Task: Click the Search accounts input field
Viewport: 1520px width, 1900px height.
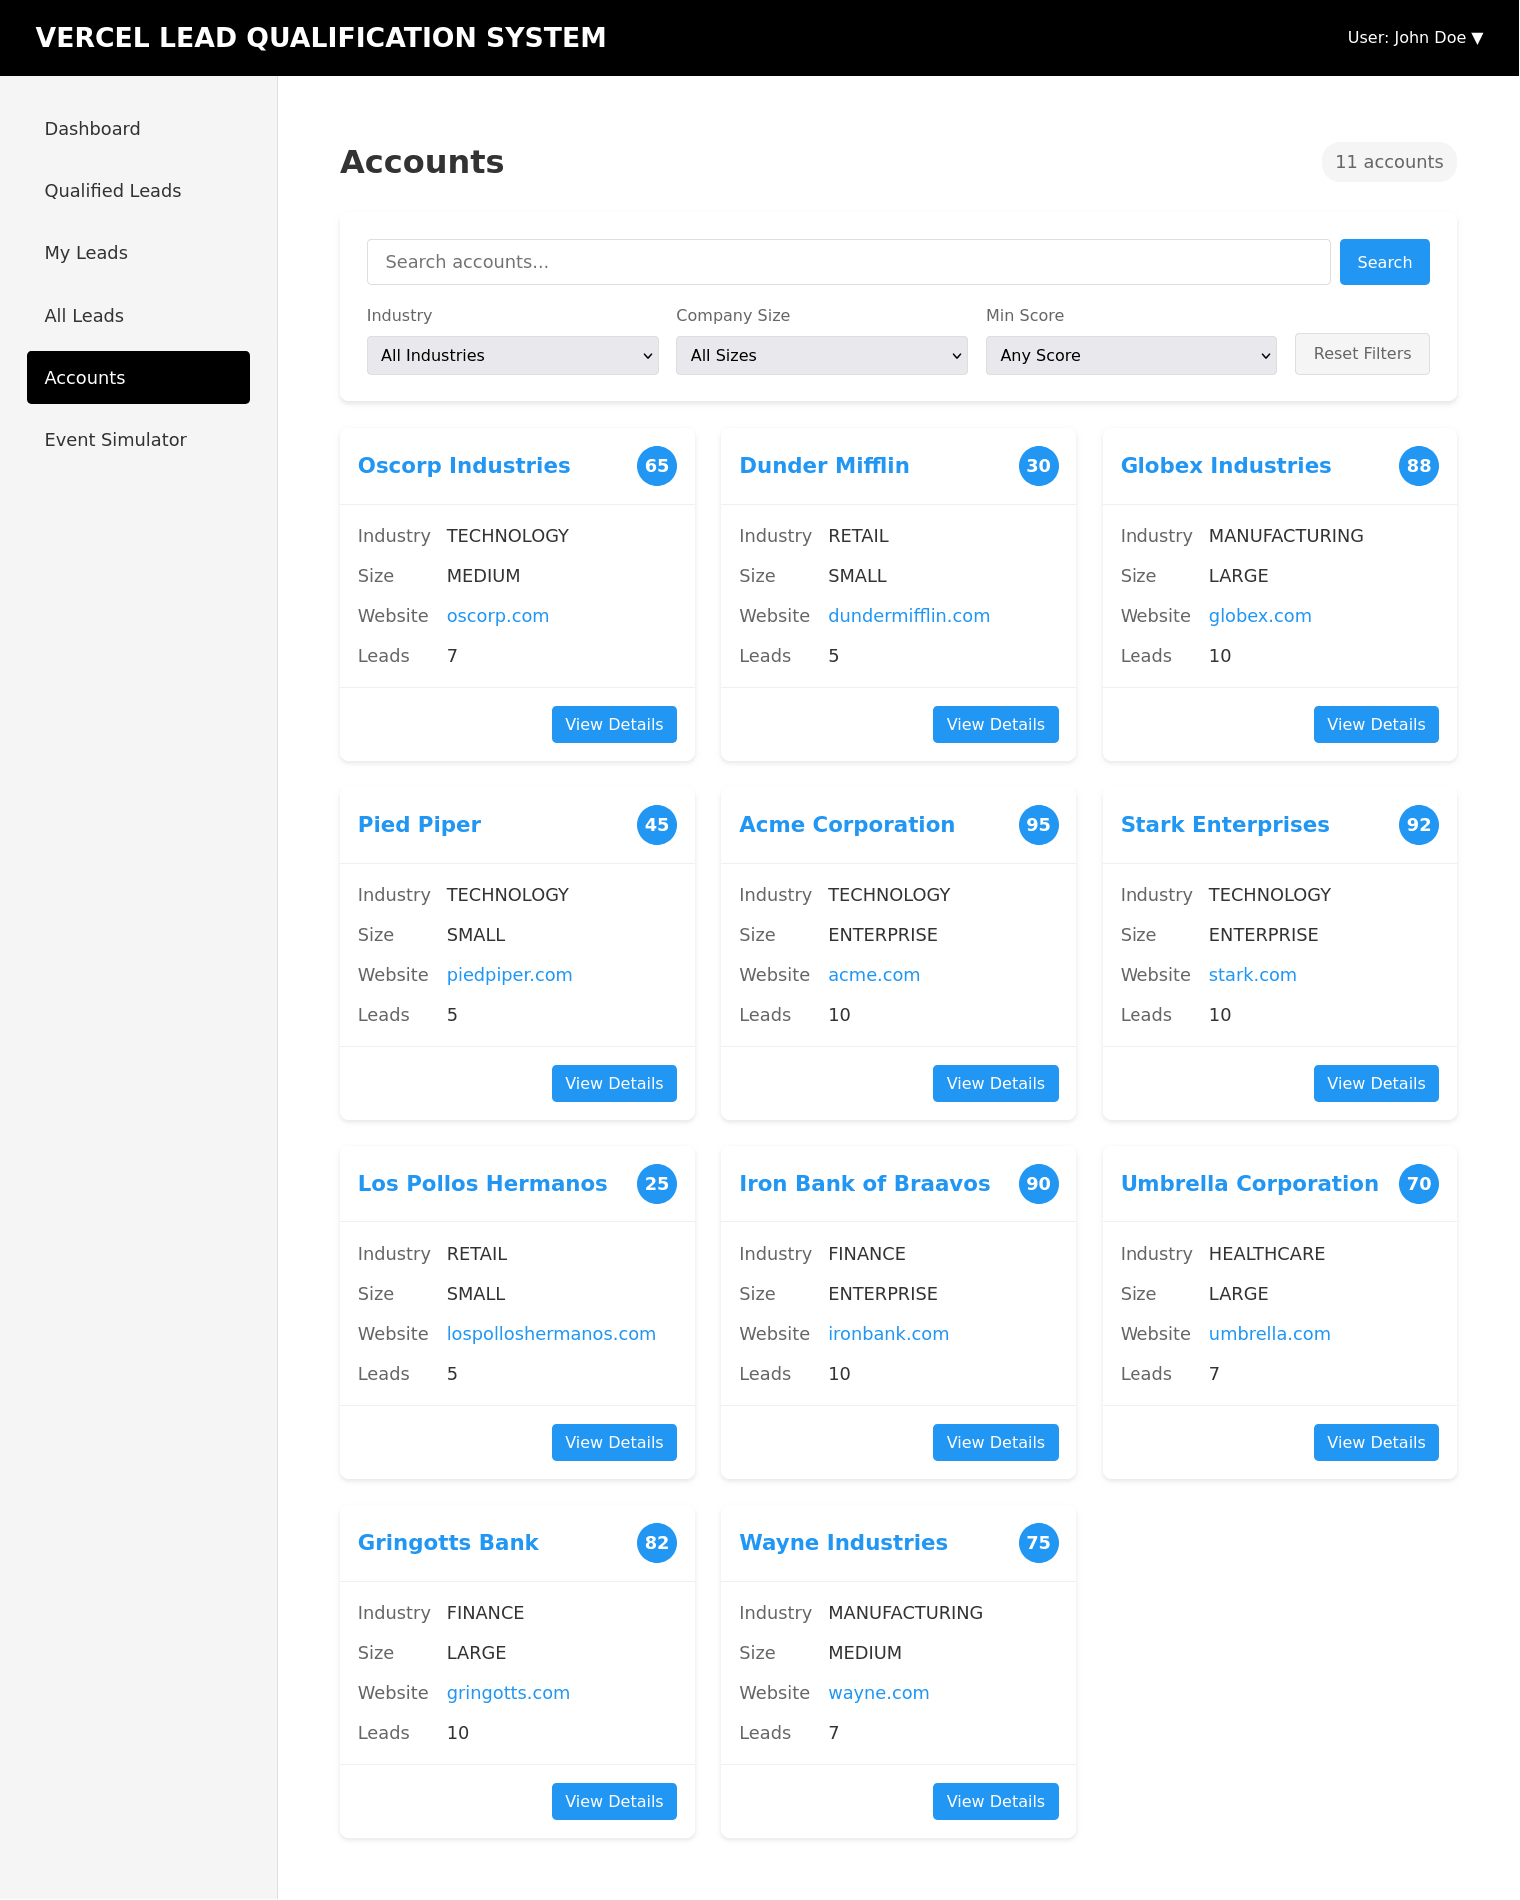Action: pyautogui.click(x=848, y=262)
